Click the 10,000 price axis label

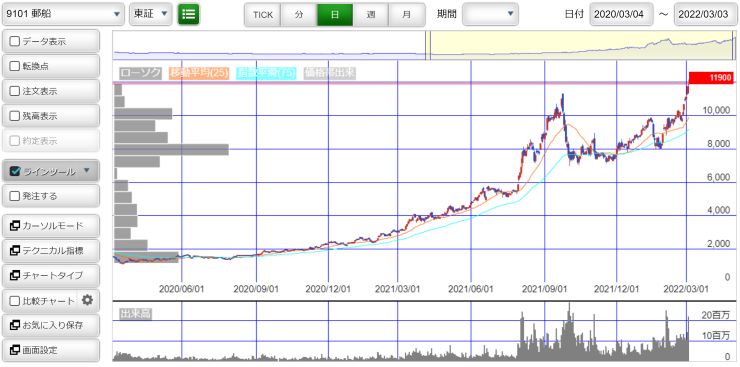717,111
